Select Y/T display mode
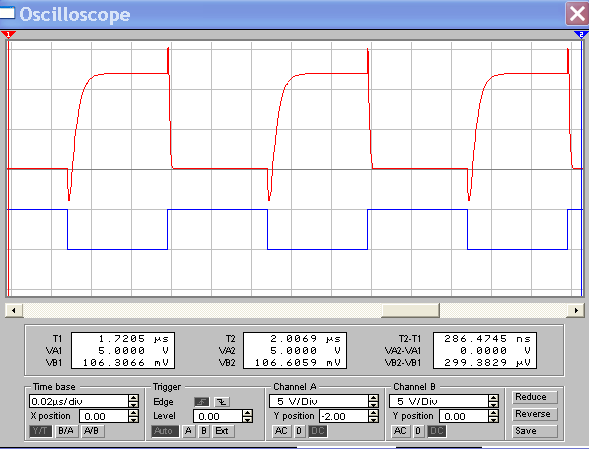Screen dimensions: 589x450 click(41, 431)
